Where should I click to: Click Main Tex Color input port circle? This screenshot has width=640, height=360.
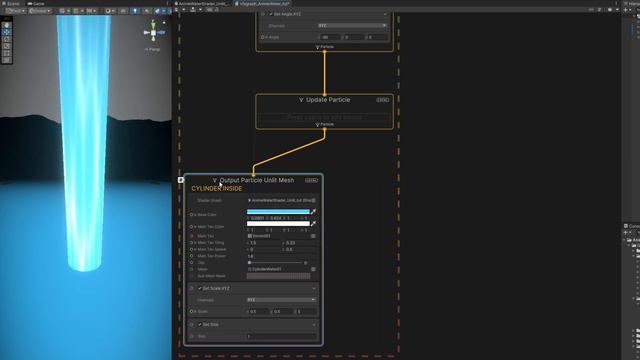tap(191, 227)
